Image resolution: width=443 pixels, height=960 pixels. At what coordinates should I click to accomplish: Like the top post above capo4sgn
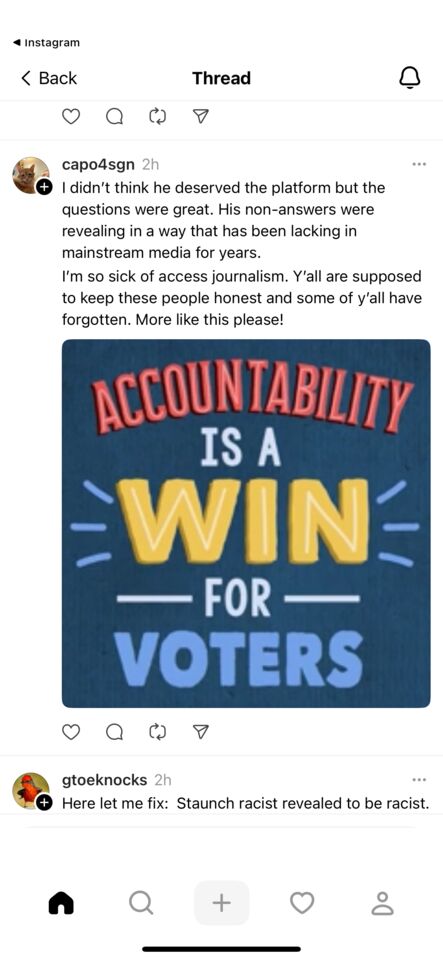pyautogui.click(x=72, y=116)
